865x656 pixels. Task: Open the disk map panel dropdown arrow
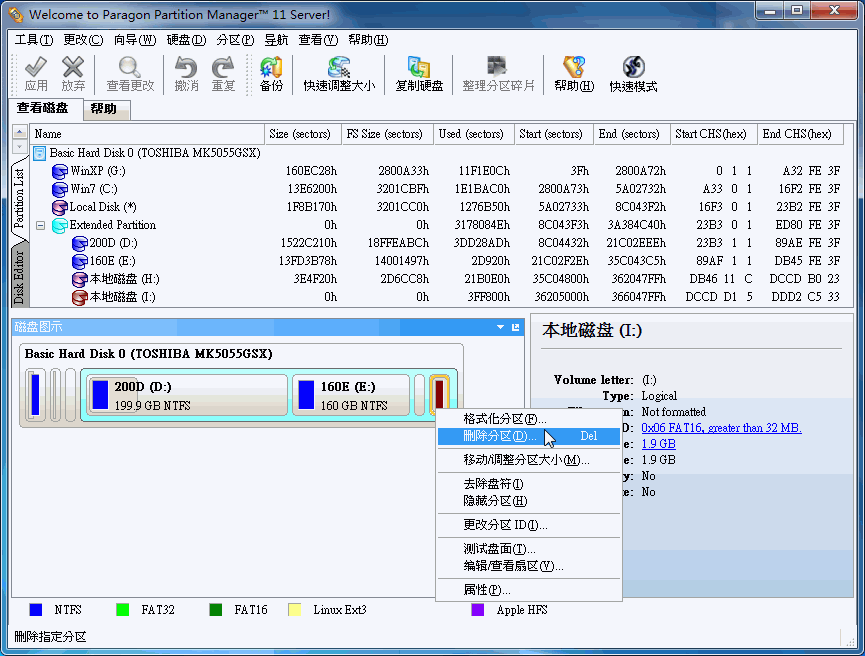pos(500,327)
